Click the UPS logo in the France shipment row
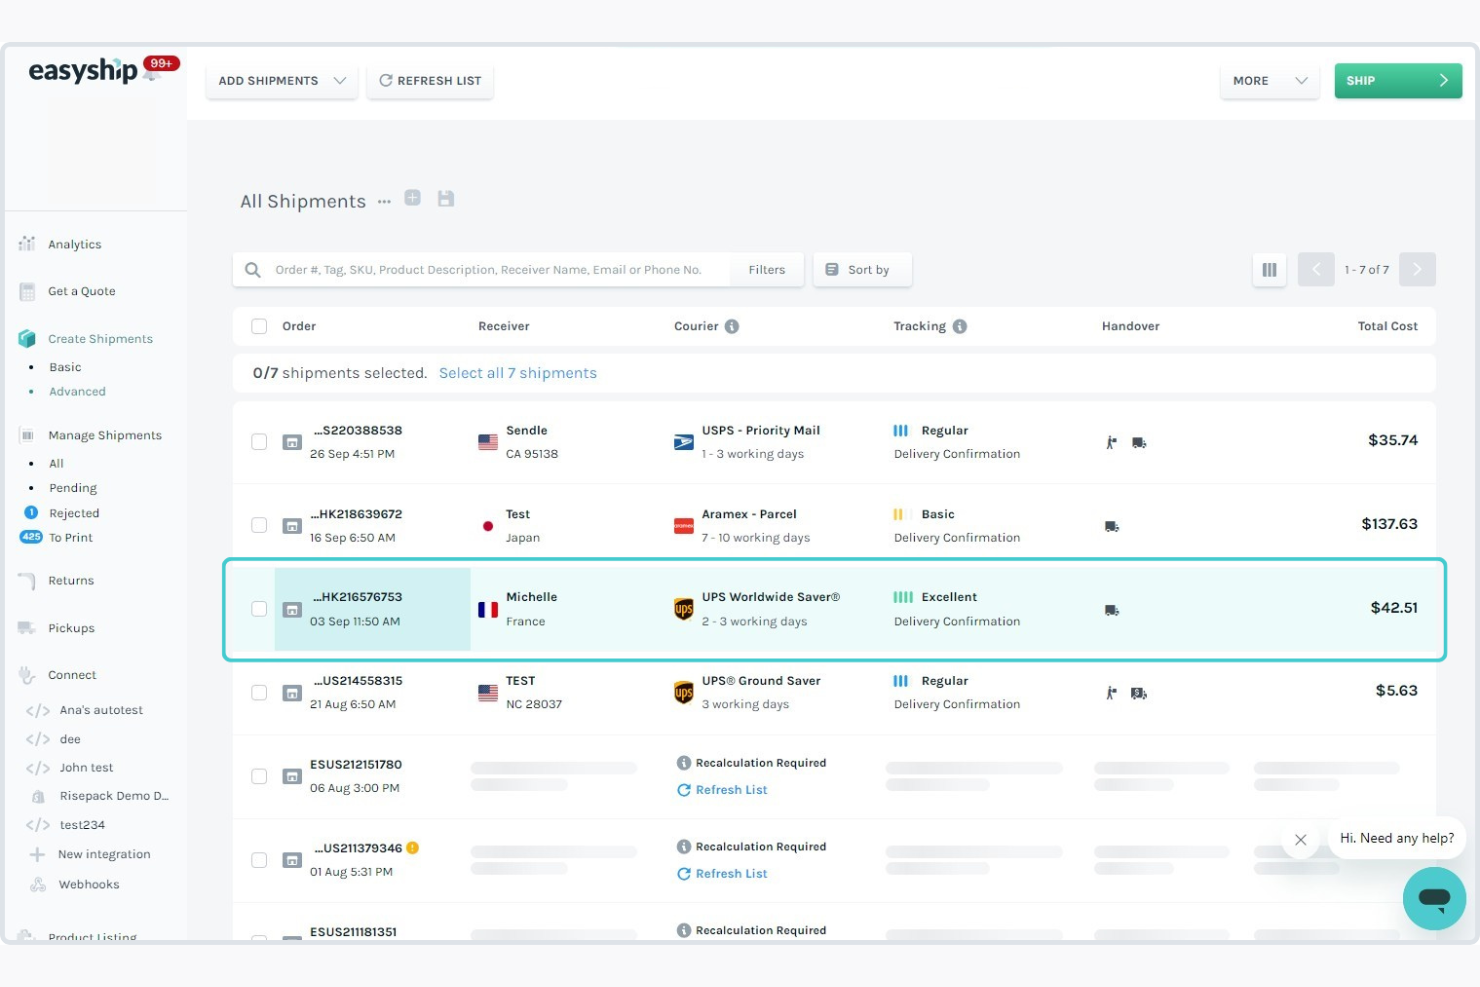 [x=684, y=609]
